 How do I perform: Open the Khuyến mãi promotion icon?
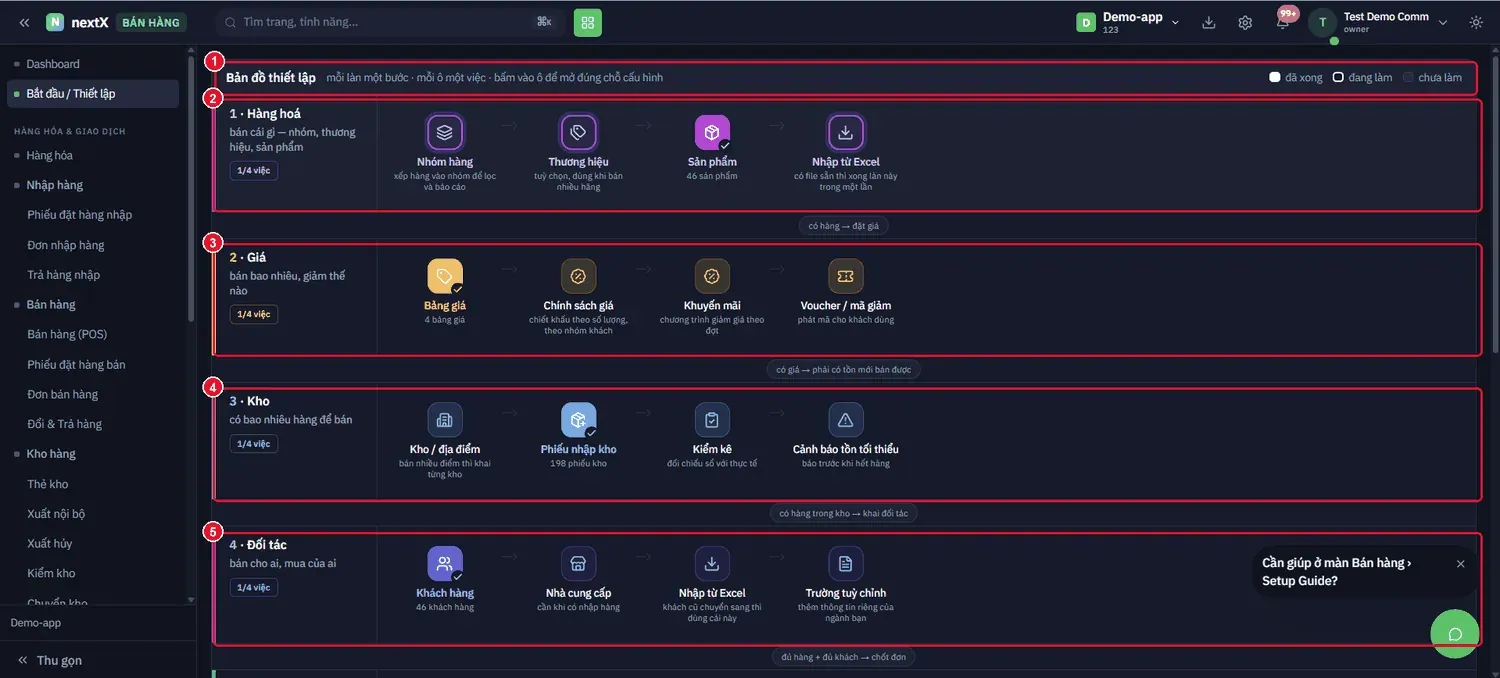coord(712,276)
